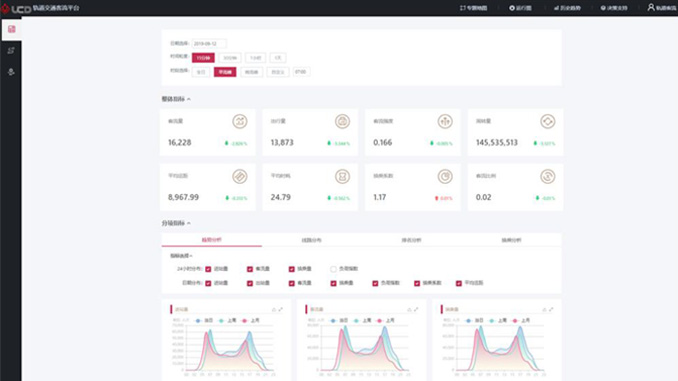Uncheck the last checkbox in date distribution row
Screen dimensions: 678x381
[459, 283]
